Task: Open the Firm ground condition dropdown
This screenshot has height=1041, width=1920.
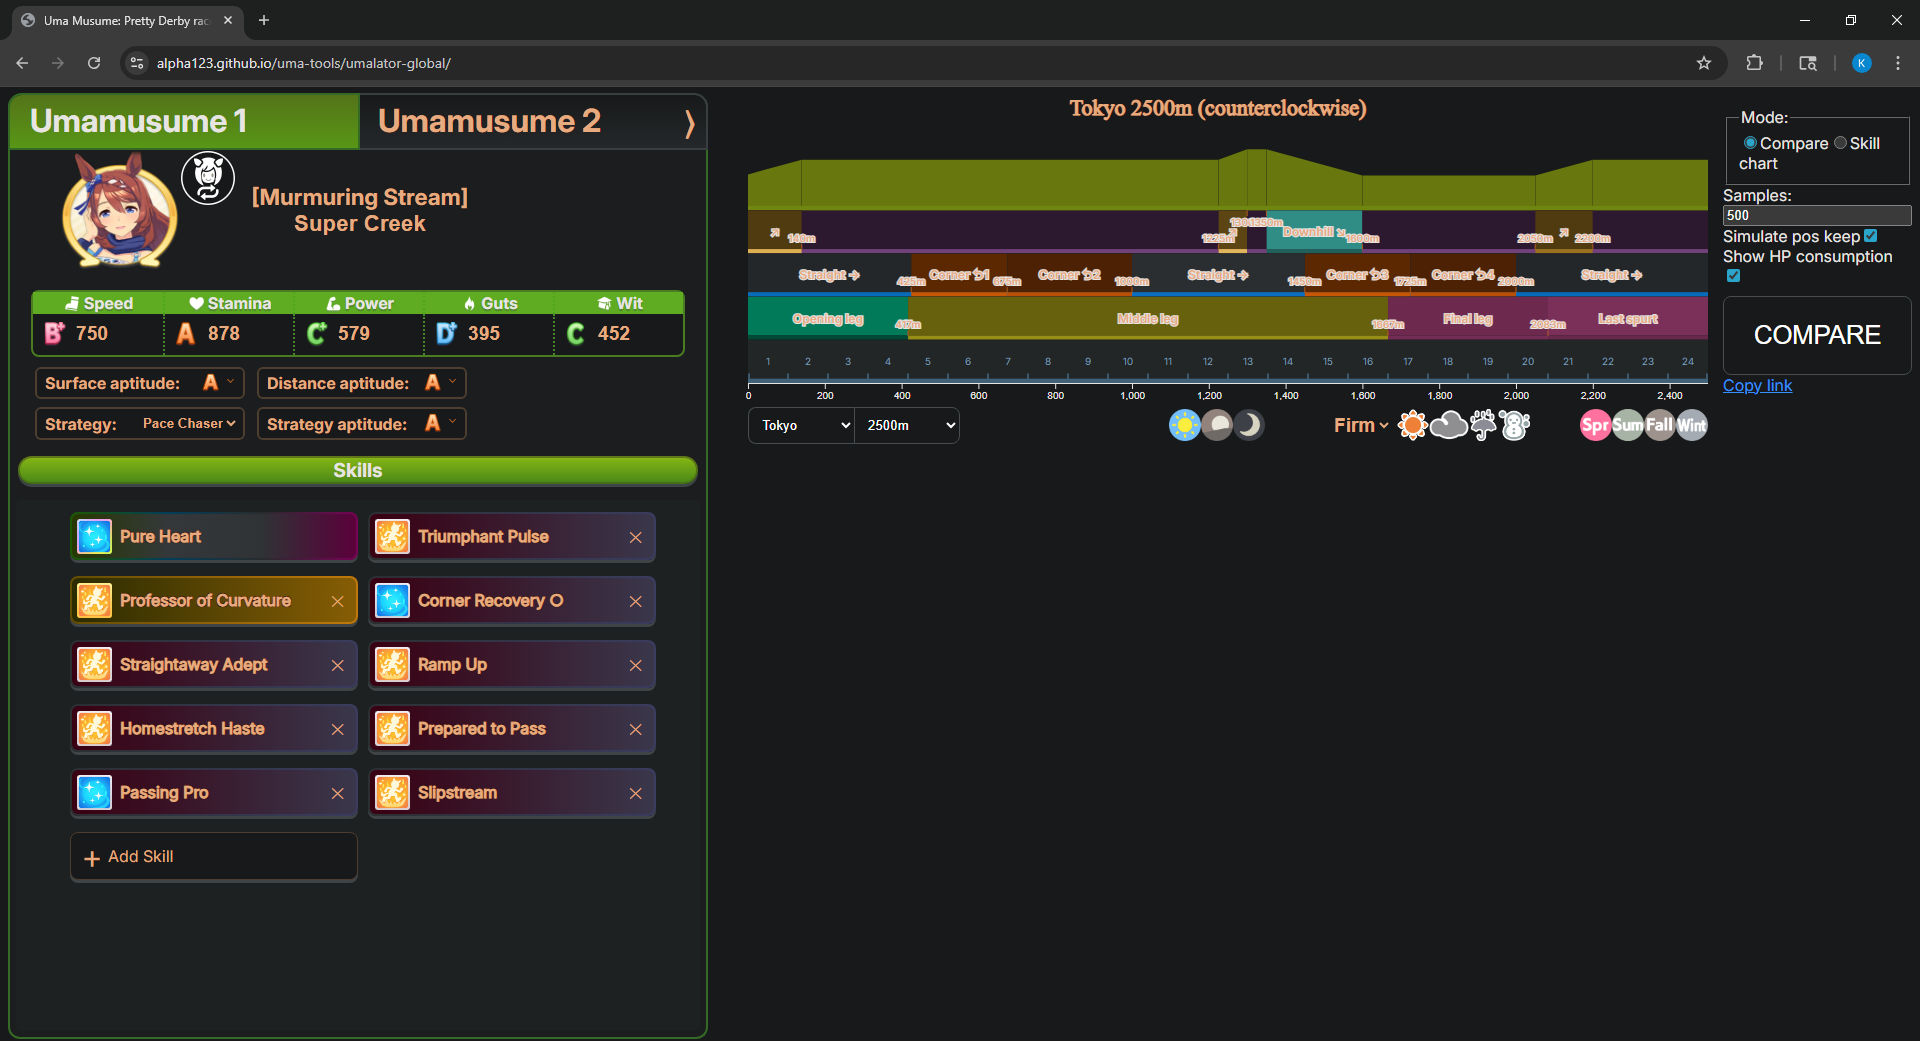Action: pyautogui.click(x=1360, y=425)
